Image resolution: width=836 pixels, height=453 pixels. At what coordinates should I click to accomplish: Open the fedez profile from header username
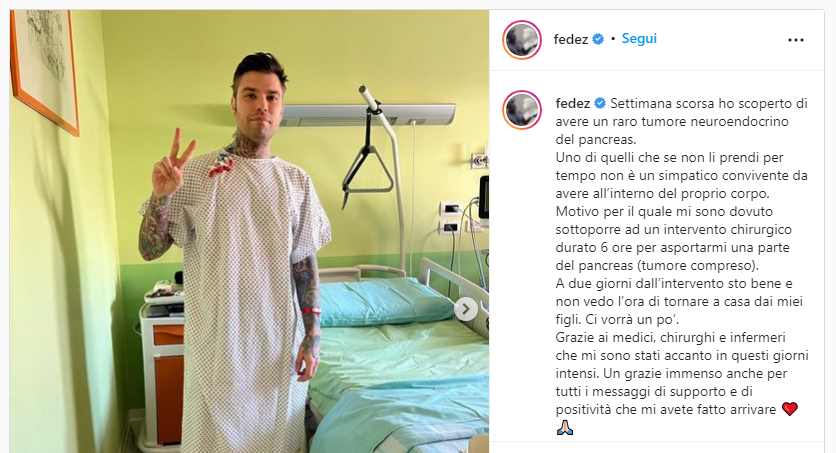pos(570,39)
